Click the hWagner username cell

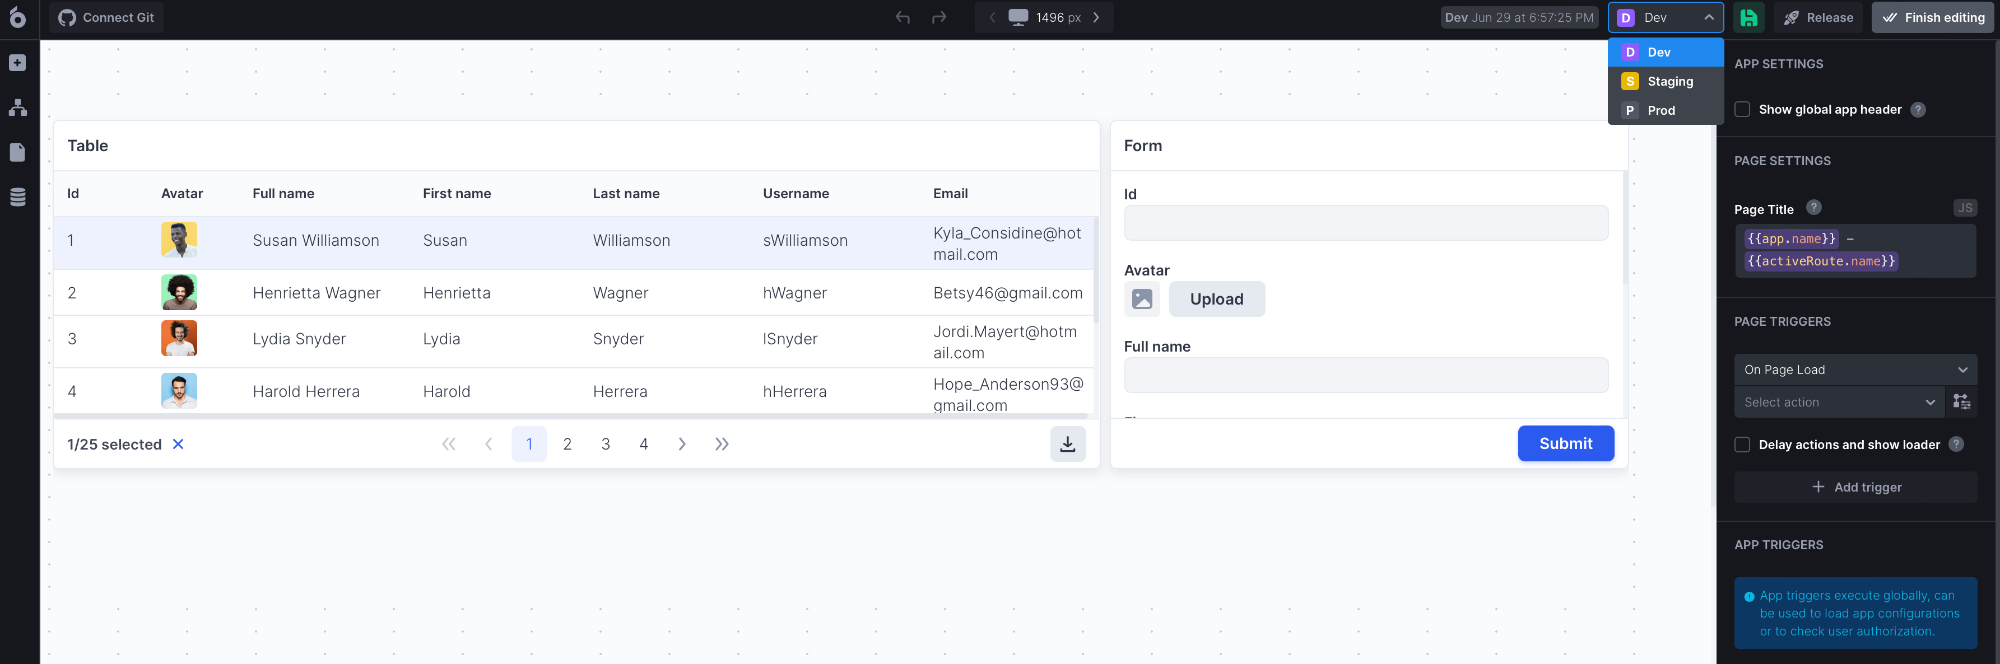tap(795, 293)
